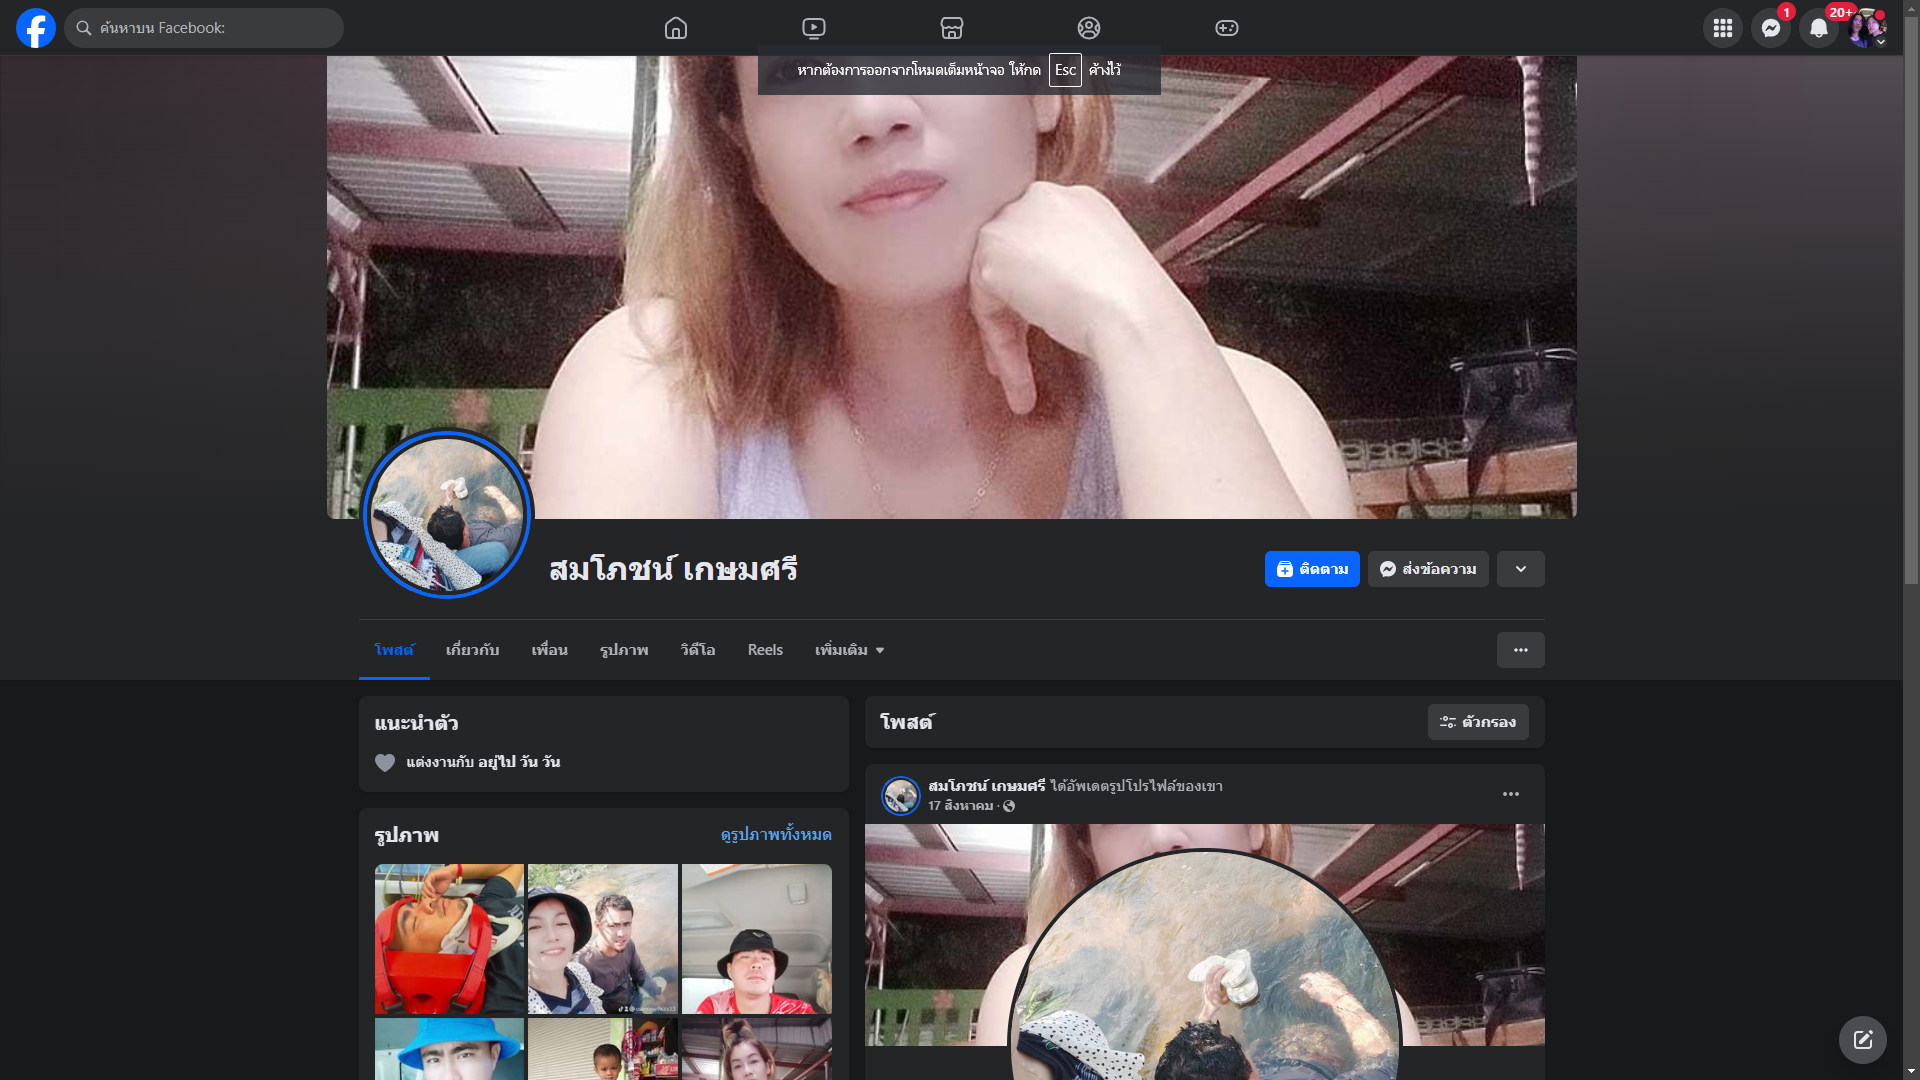Viewport: 1920px width, 1080px height.
Task: Open the Marketplace icon
Action: coord(952,28)
